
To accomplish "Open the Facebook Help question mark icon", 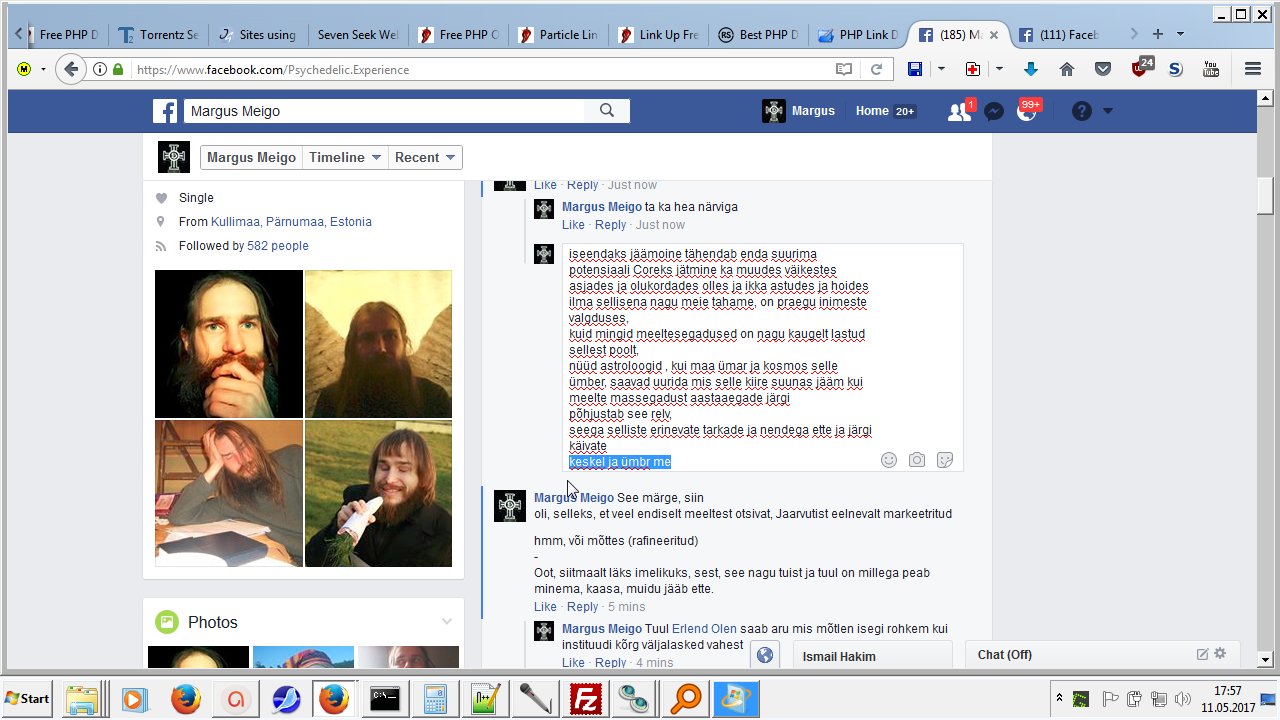I will coord(1082,111).
